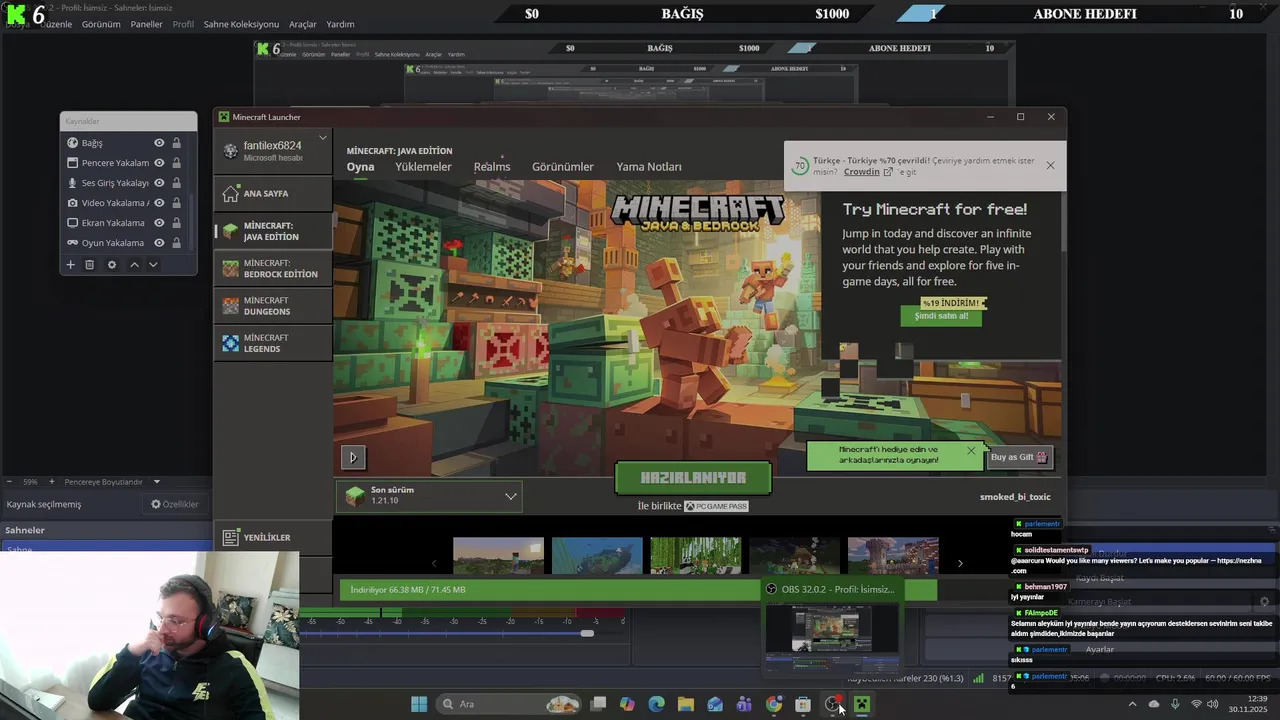Click HAZIRLANIYOR play button

693,478
